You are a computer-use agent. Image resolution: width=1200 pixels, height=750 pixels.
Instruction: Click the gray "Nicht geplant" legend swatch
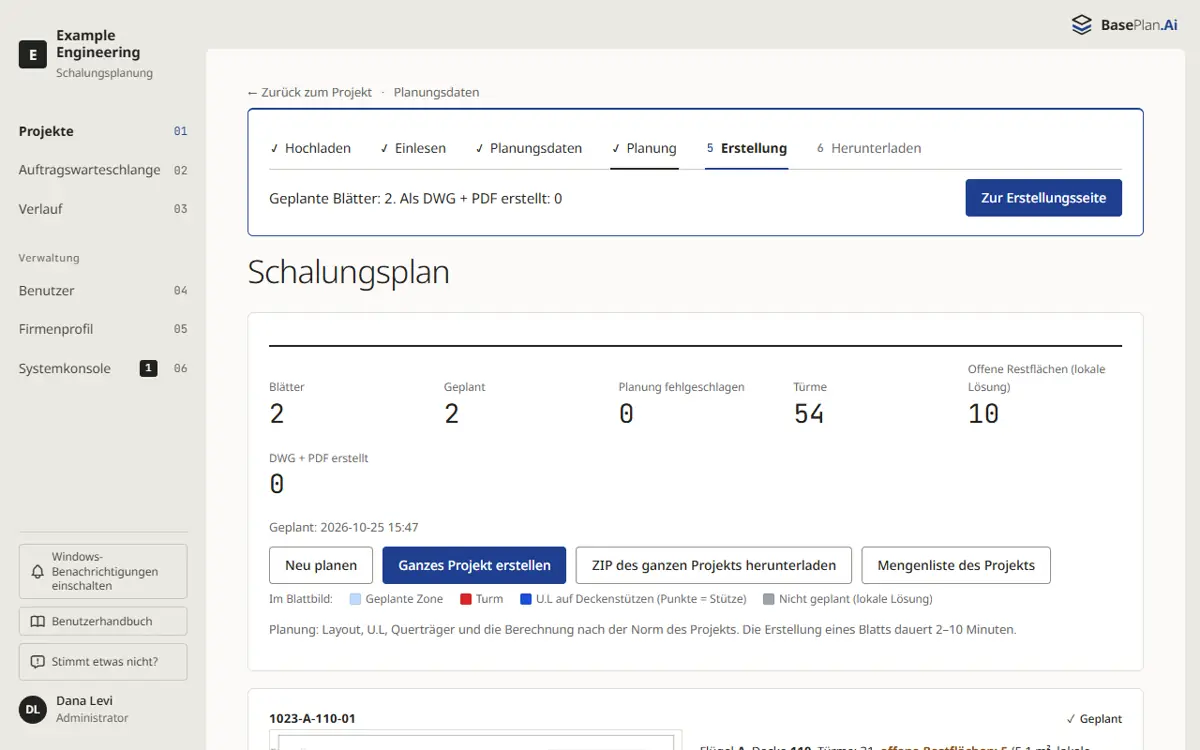(x=769, y=599)
